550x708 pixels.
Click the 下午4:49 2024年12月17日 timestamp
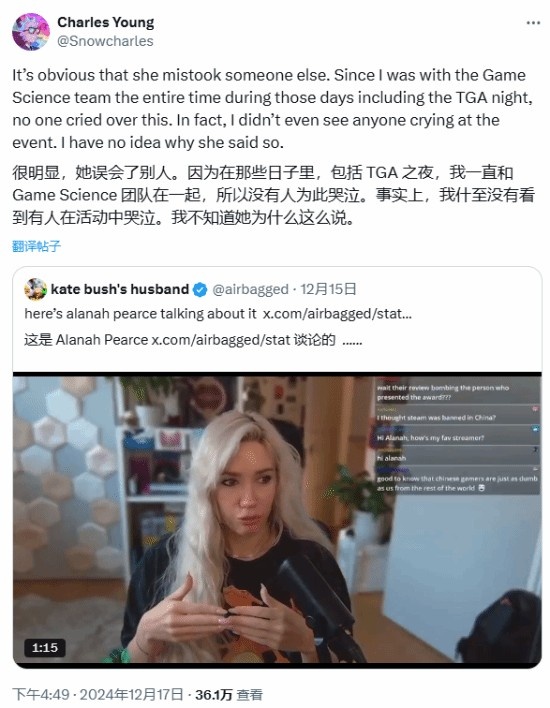tap(98, 694)
